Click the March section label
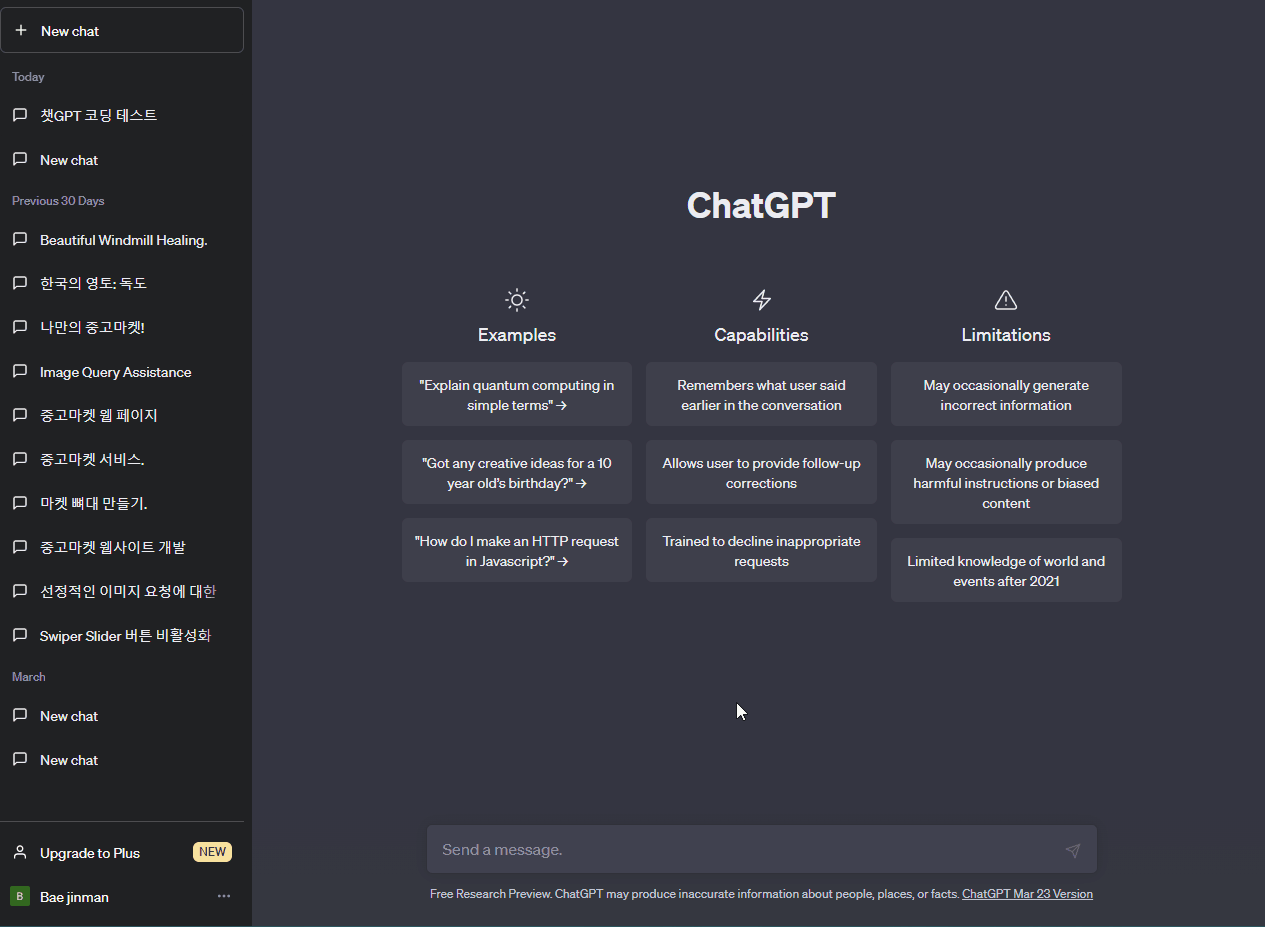The width and height of the screenshot is (1265, 927). coord(29,677)
